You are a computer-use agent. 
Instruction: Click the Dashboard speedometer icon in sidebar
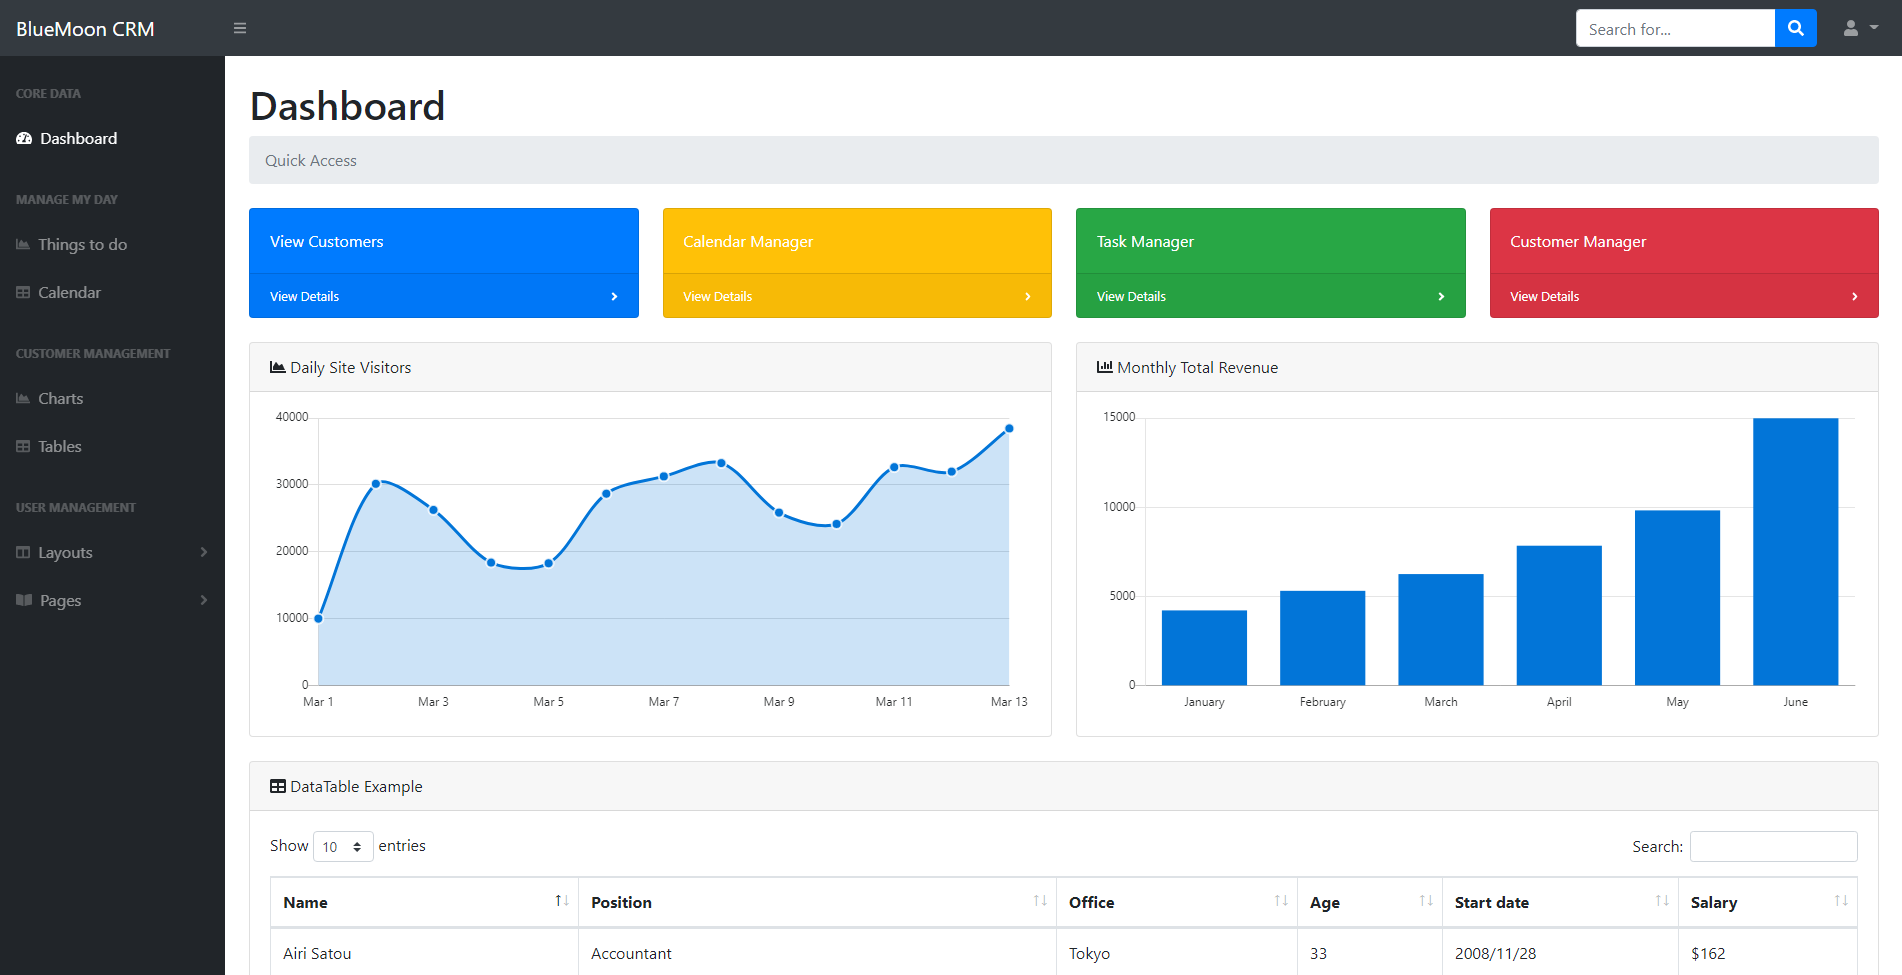coord(23,138)
